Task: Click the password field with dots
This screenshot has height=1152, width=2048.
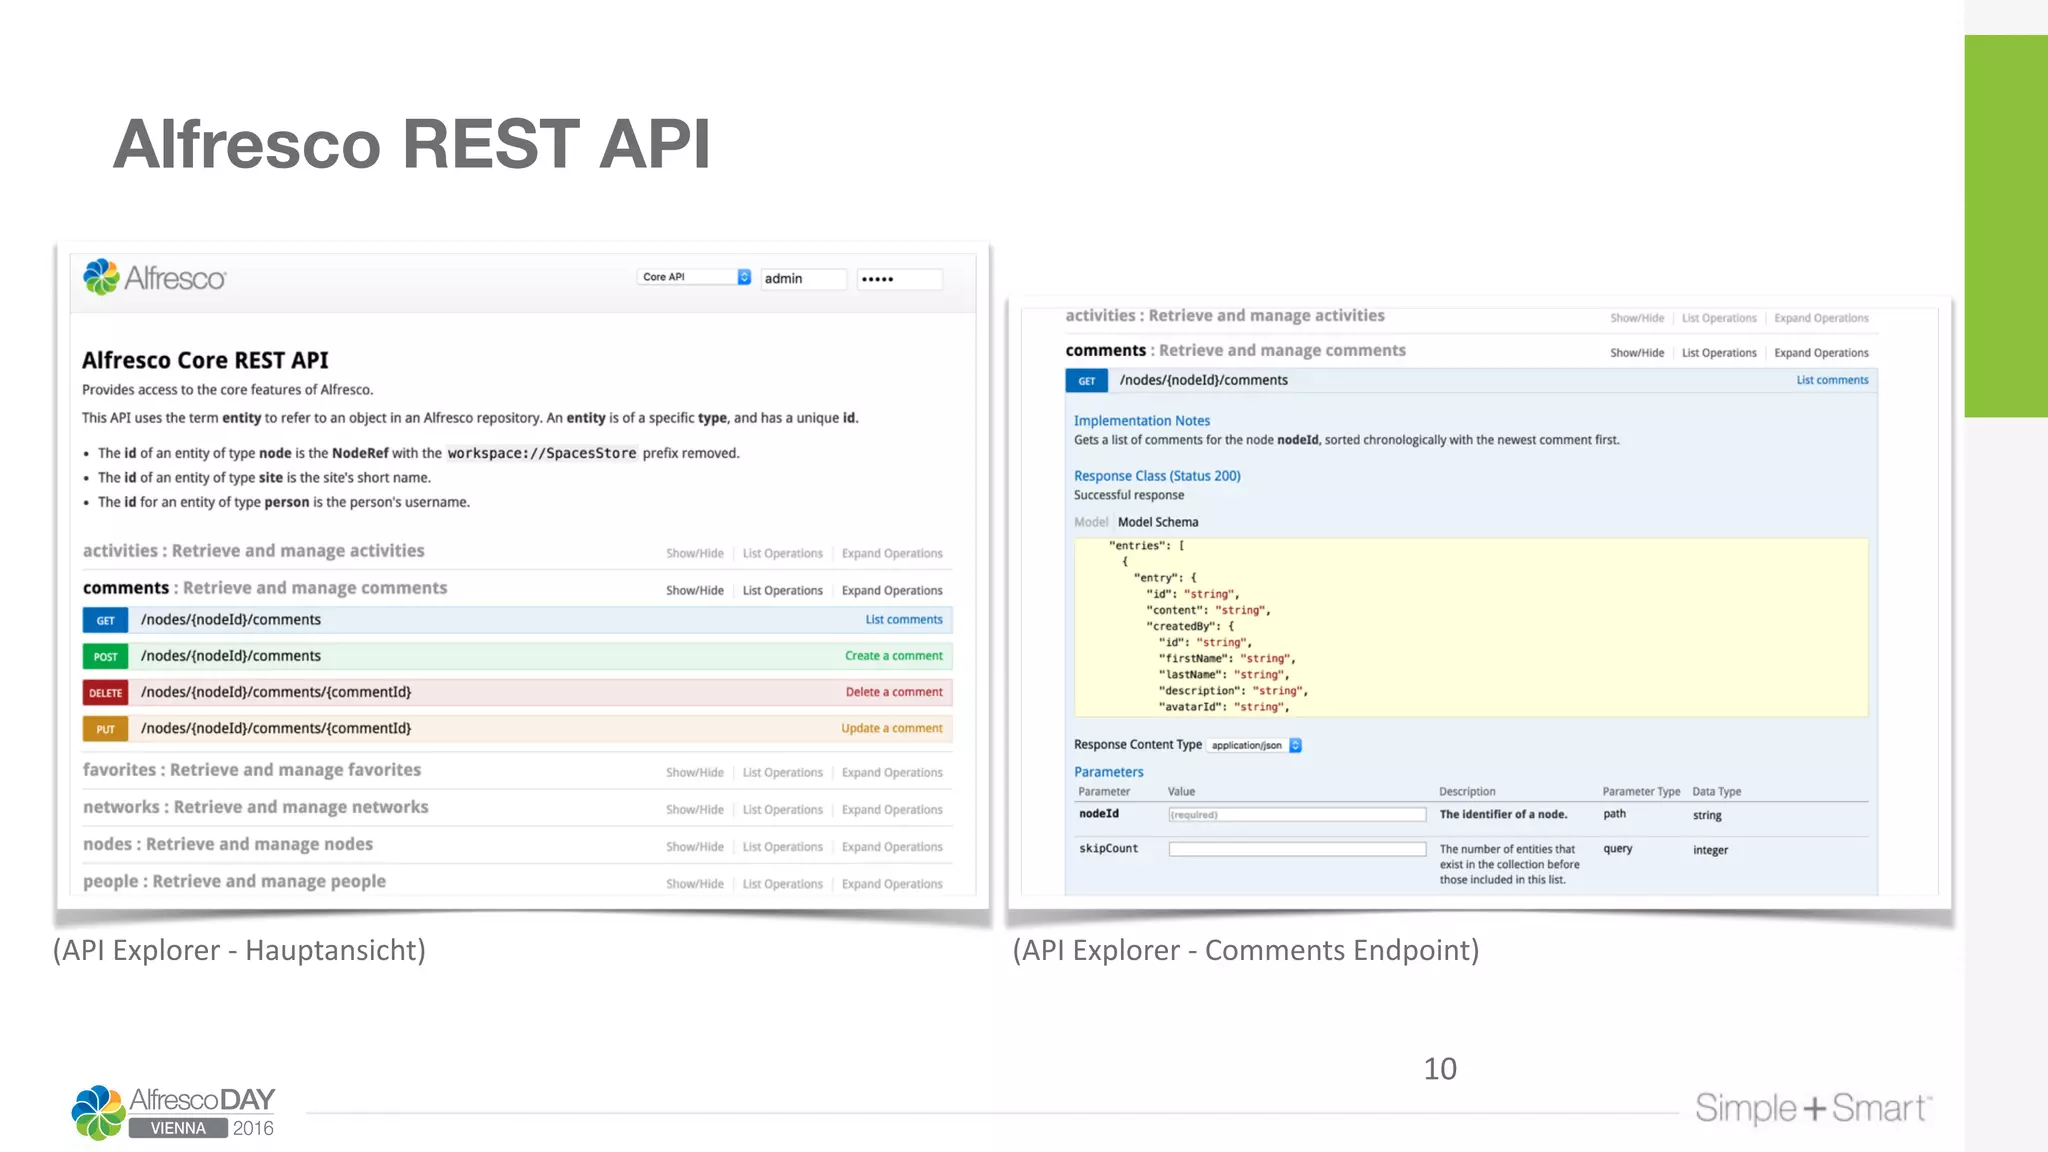Action: click(898, 279)
